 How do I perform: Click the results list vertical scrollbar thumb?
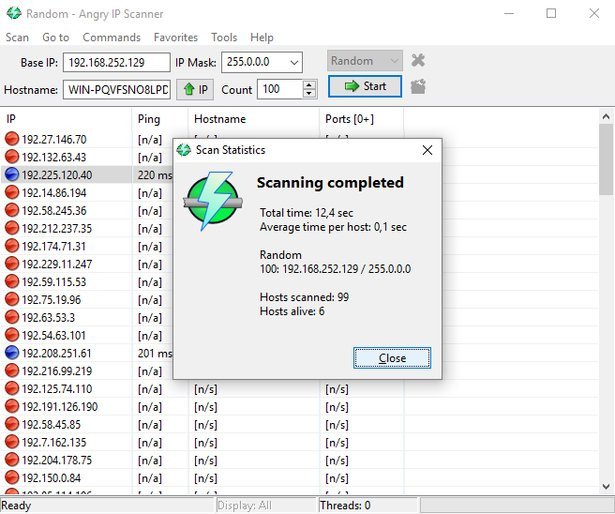[x=606, y=159]
